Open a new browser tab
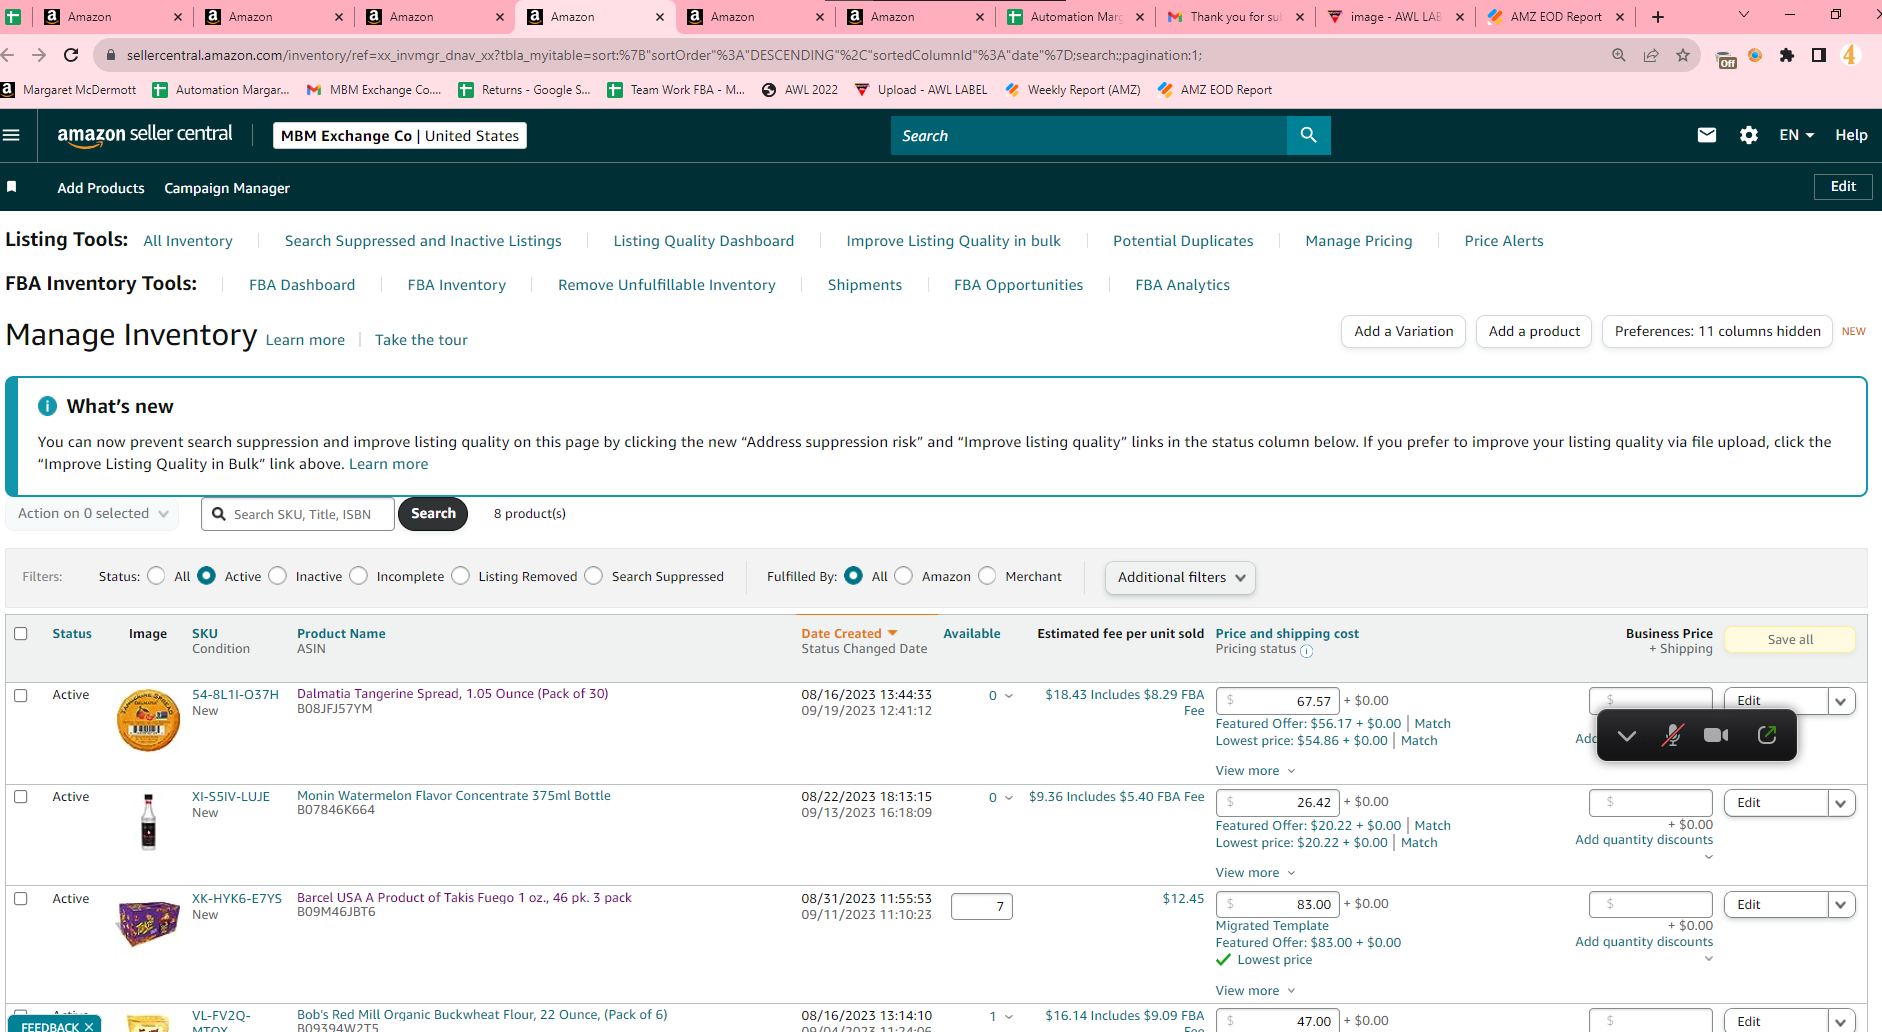Viewport: 1882px width, 1032px height. [1658, 17]
